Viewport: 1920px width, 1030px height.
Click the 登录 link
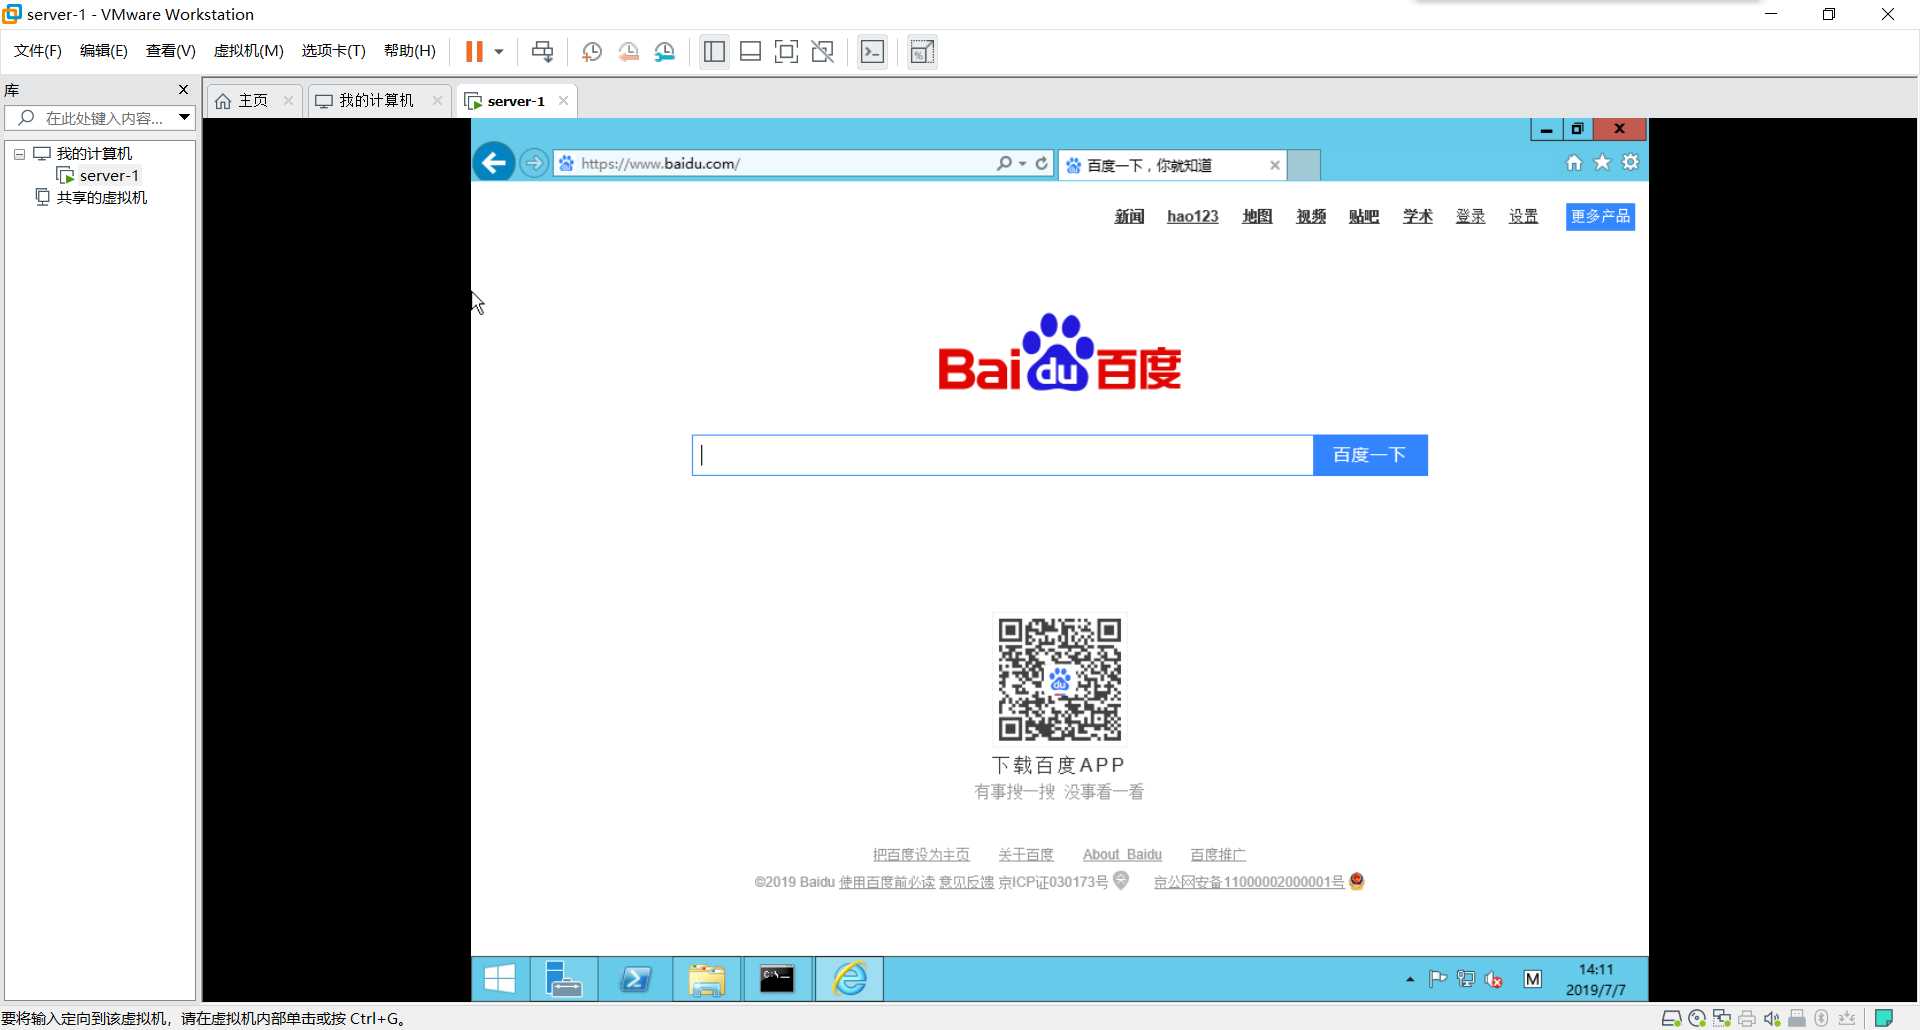click(x=1470, y=217)
